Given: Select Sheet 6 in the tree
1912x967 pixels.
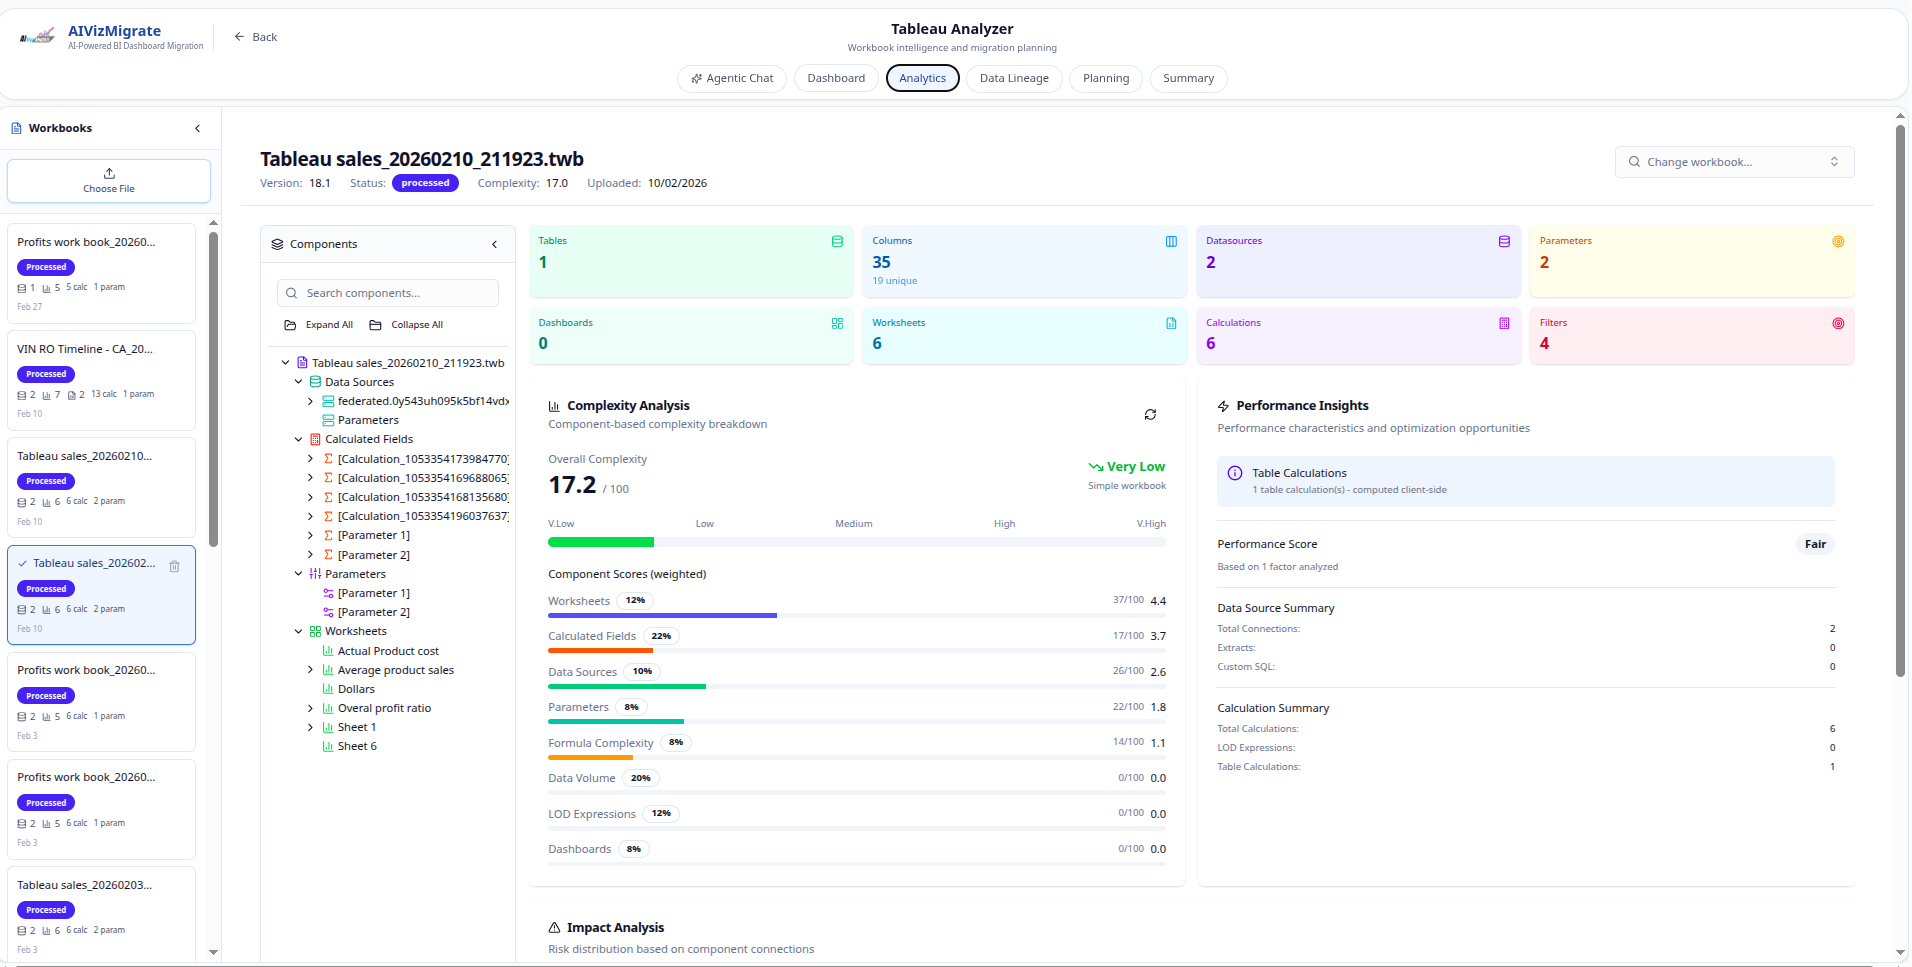Looking at the screenshot, I should (x=357, y=746).
